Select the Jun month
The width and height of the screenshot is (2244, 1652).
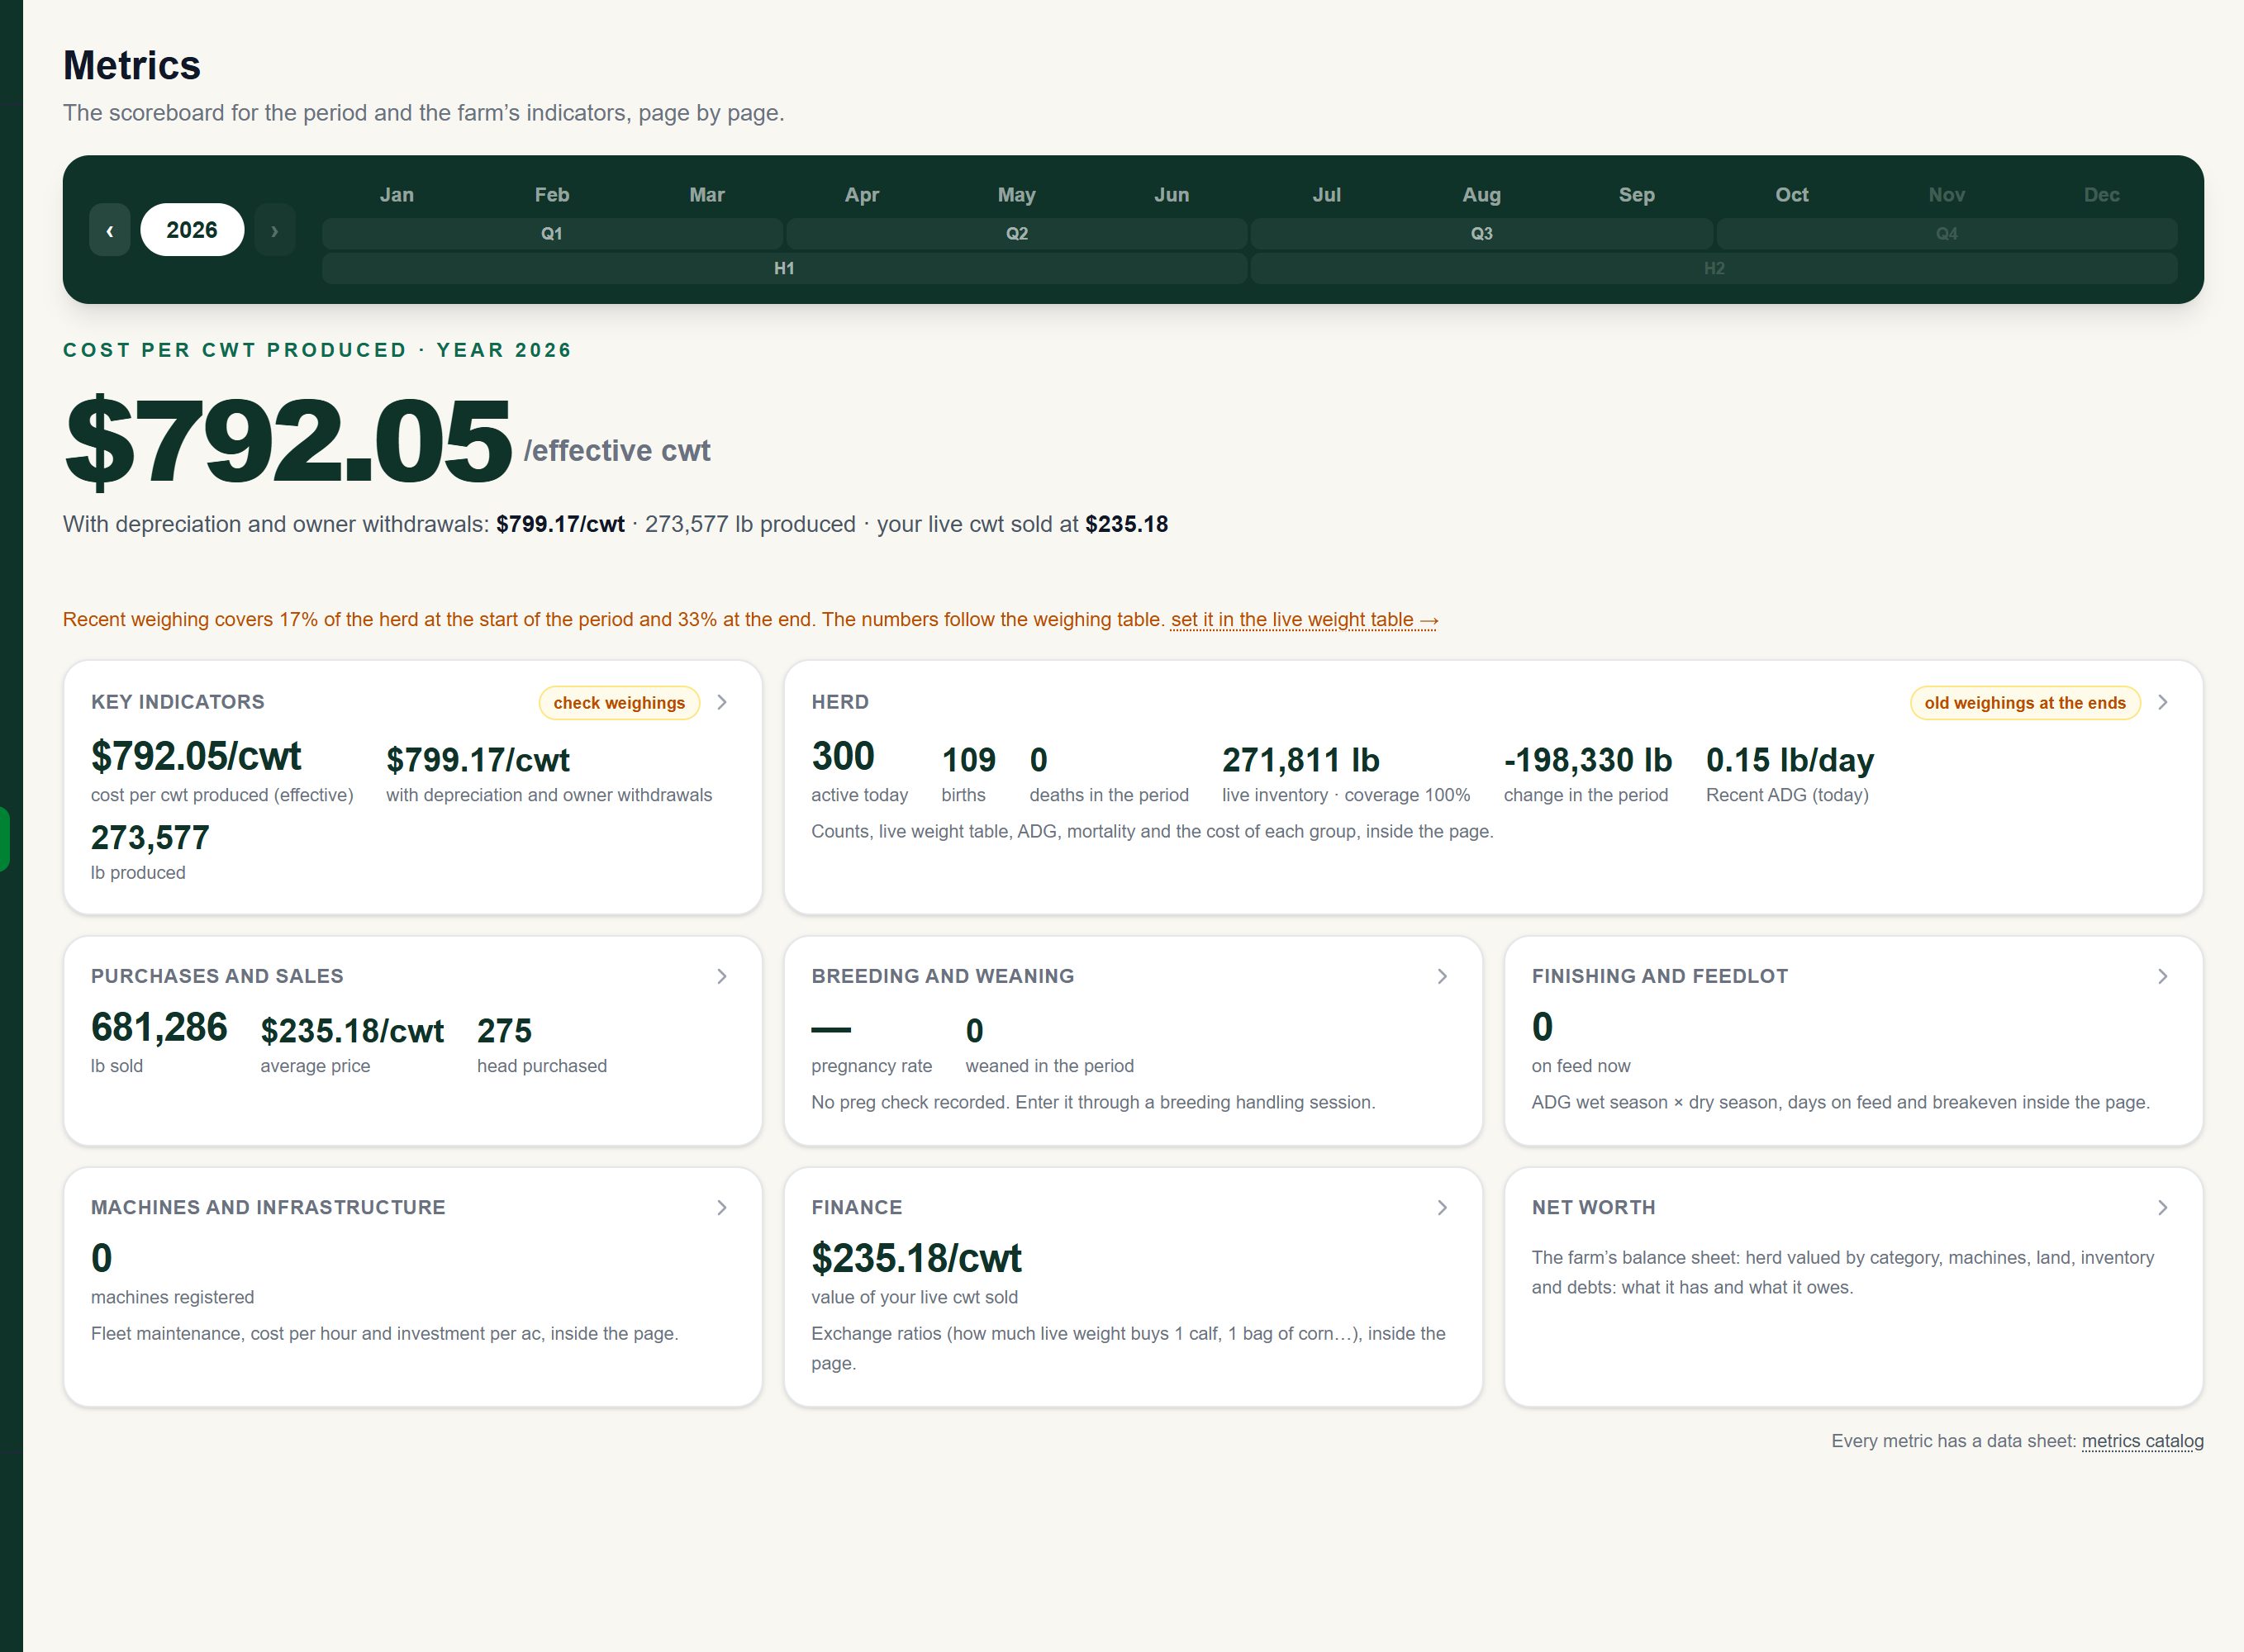pyautogui.click(x=1172, y=195)
